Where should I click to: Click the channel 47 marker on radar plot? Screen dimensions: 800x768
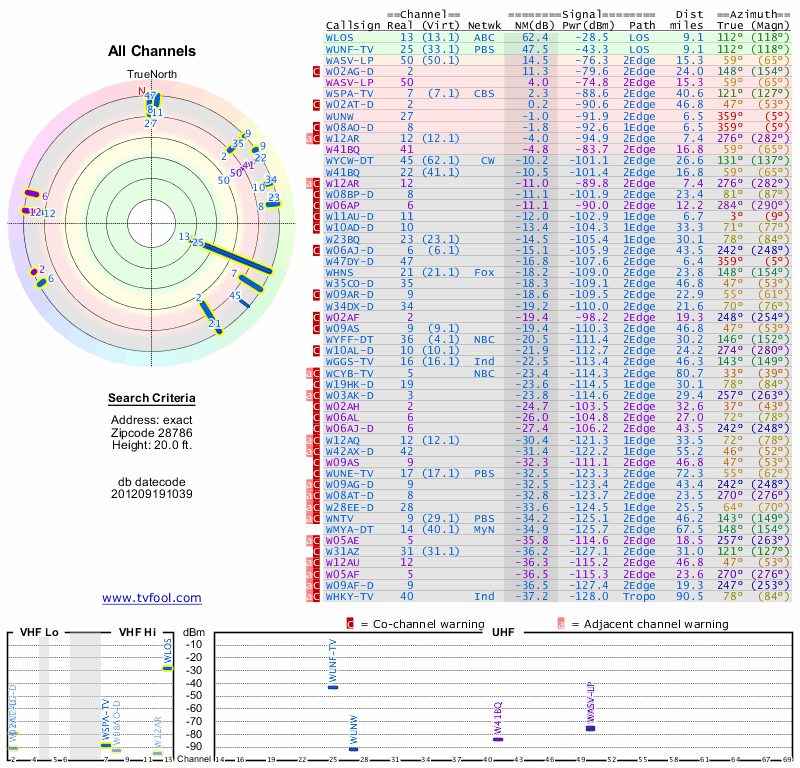151,98
